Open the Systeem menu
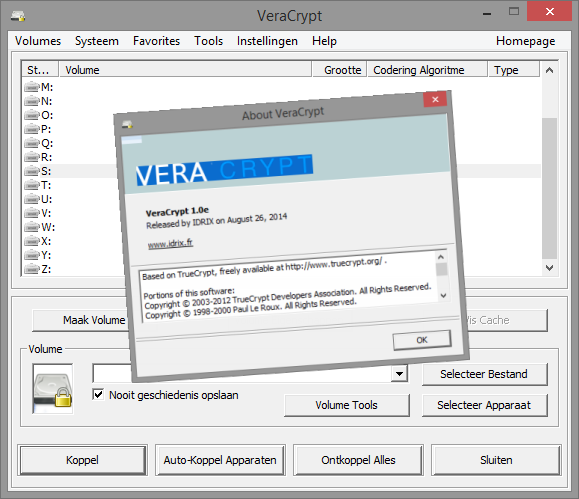Viewport: 579px width, 499px height. pos(97,41)
